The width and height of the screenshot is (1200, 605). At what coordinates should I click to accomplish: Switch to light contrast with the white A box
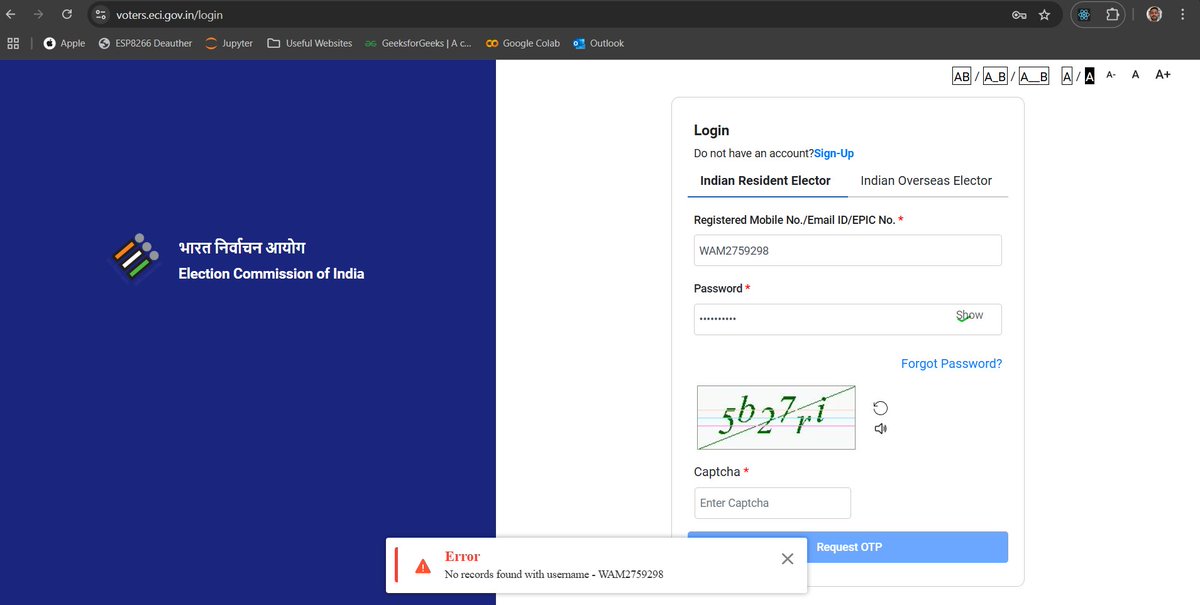1067,76
